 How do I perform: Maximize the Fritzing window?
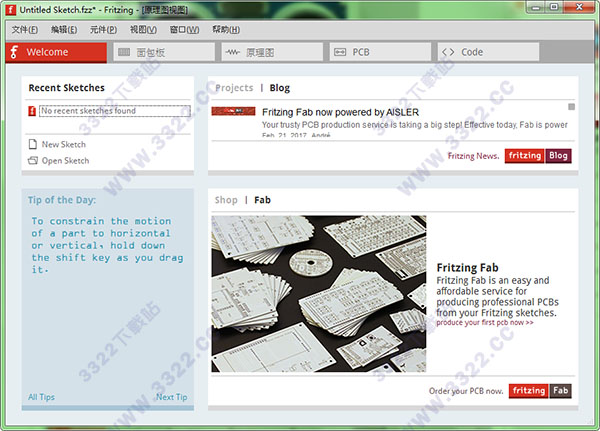coord(554,7)
